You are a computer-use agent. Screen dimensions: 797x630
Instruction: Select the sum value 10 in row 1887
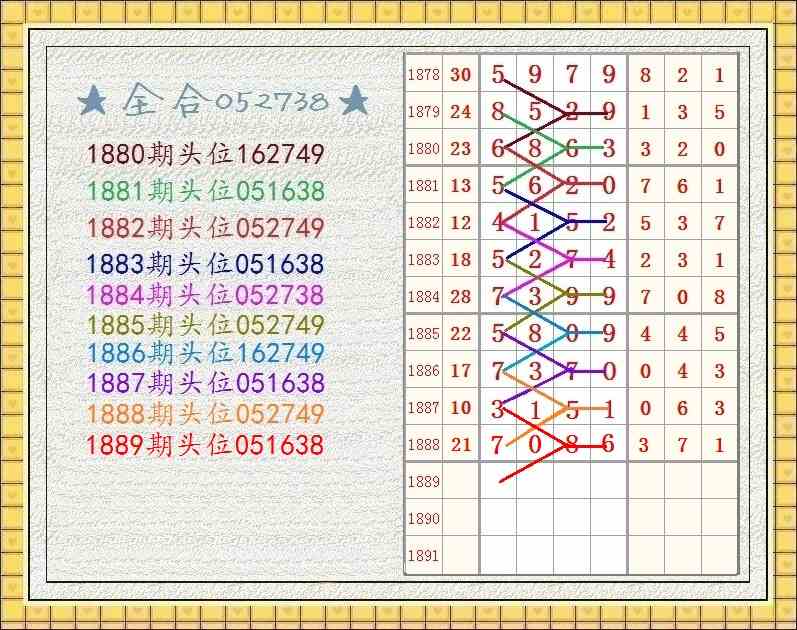[x=460, y=408]
